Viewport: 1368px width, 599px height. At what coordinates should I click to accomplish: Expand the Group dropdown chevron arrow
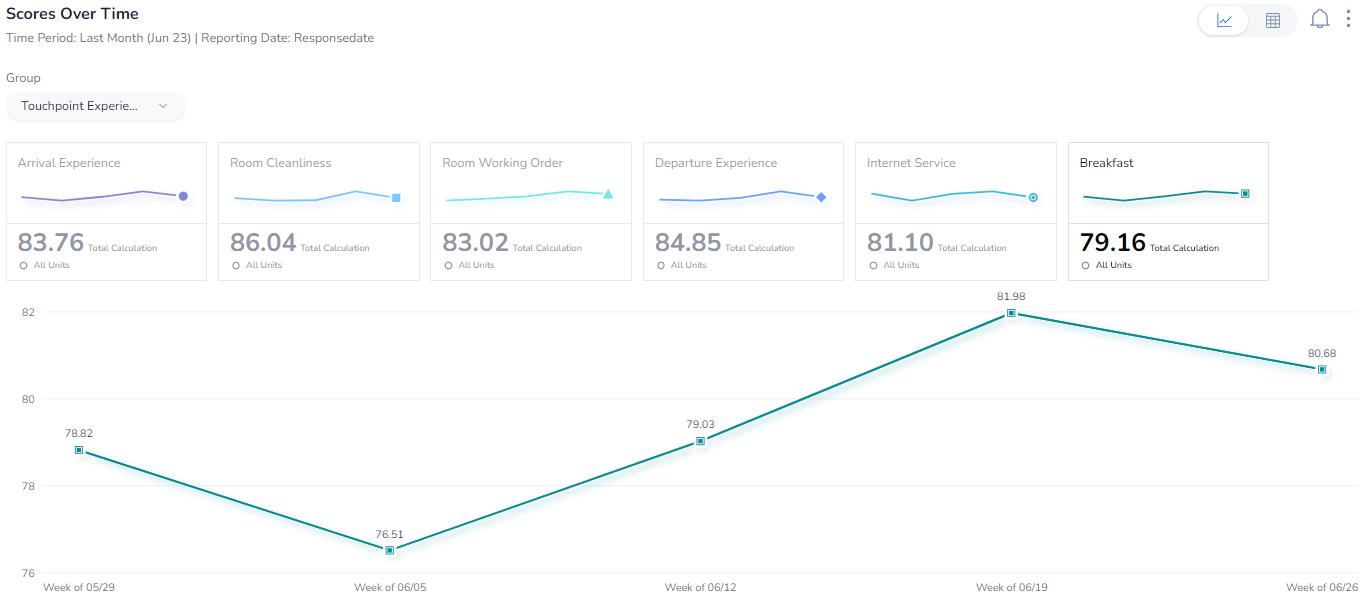coord(163,106)
